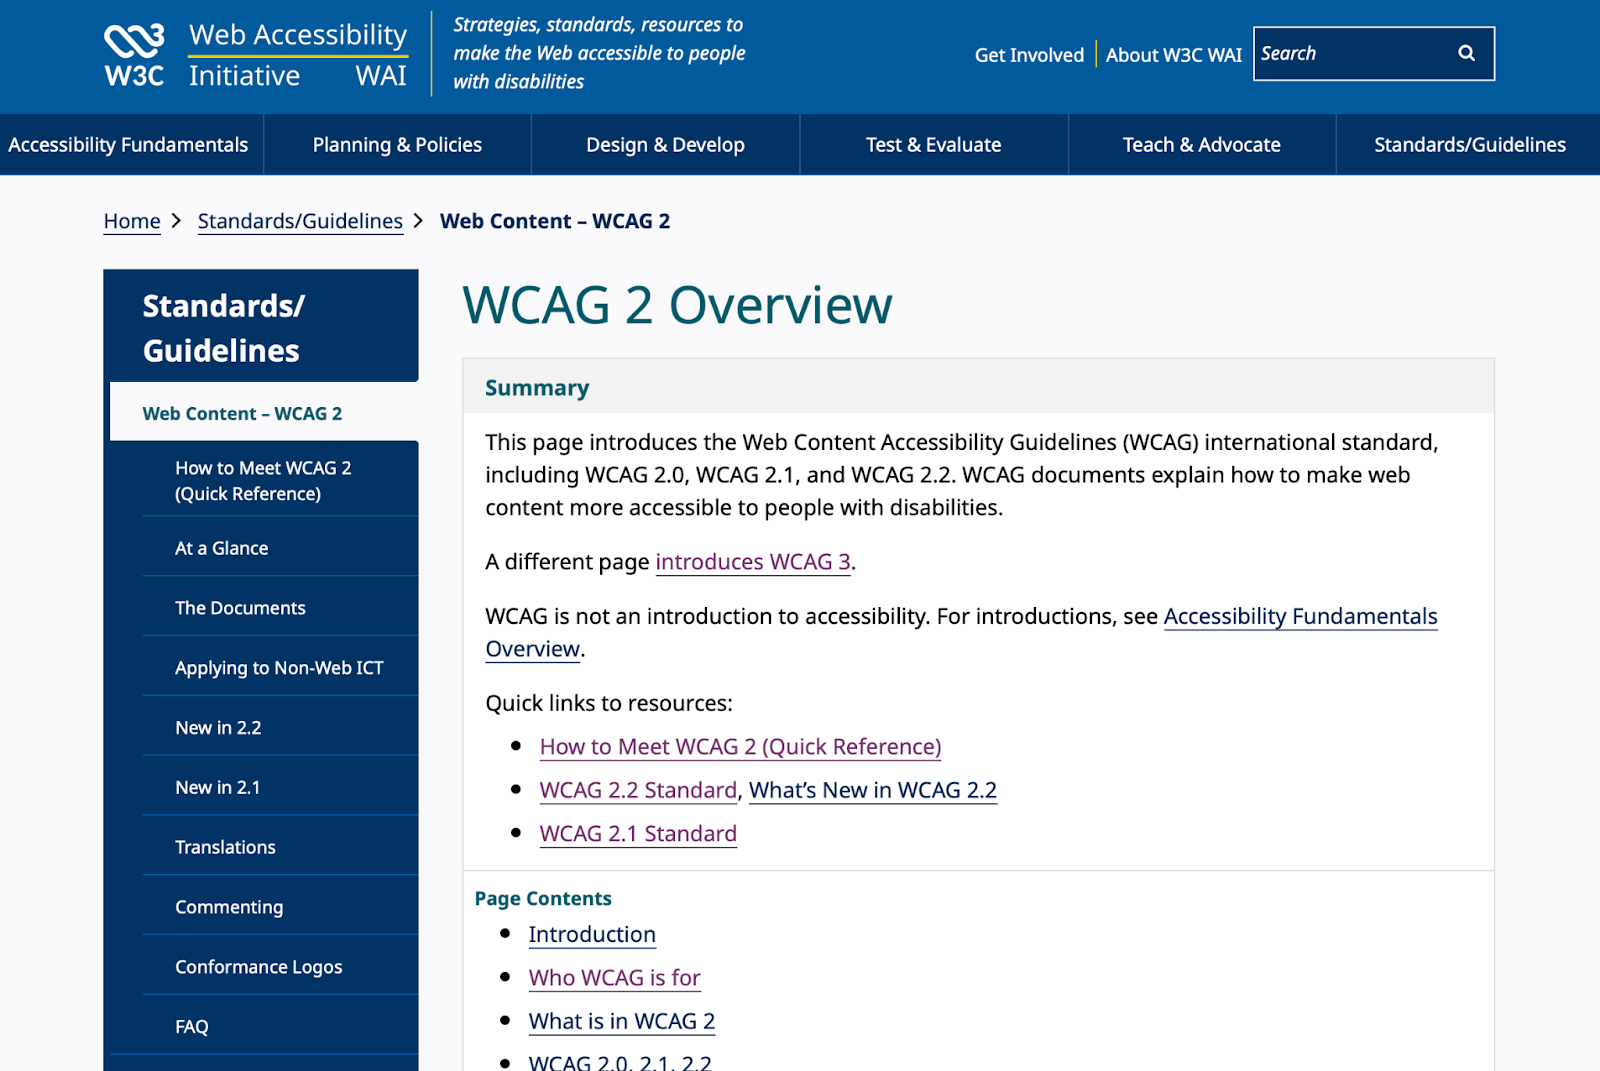Jump to What is in WCAG 2
The height and width of the screenshot is (1071, 1600).
point(622,1021)
